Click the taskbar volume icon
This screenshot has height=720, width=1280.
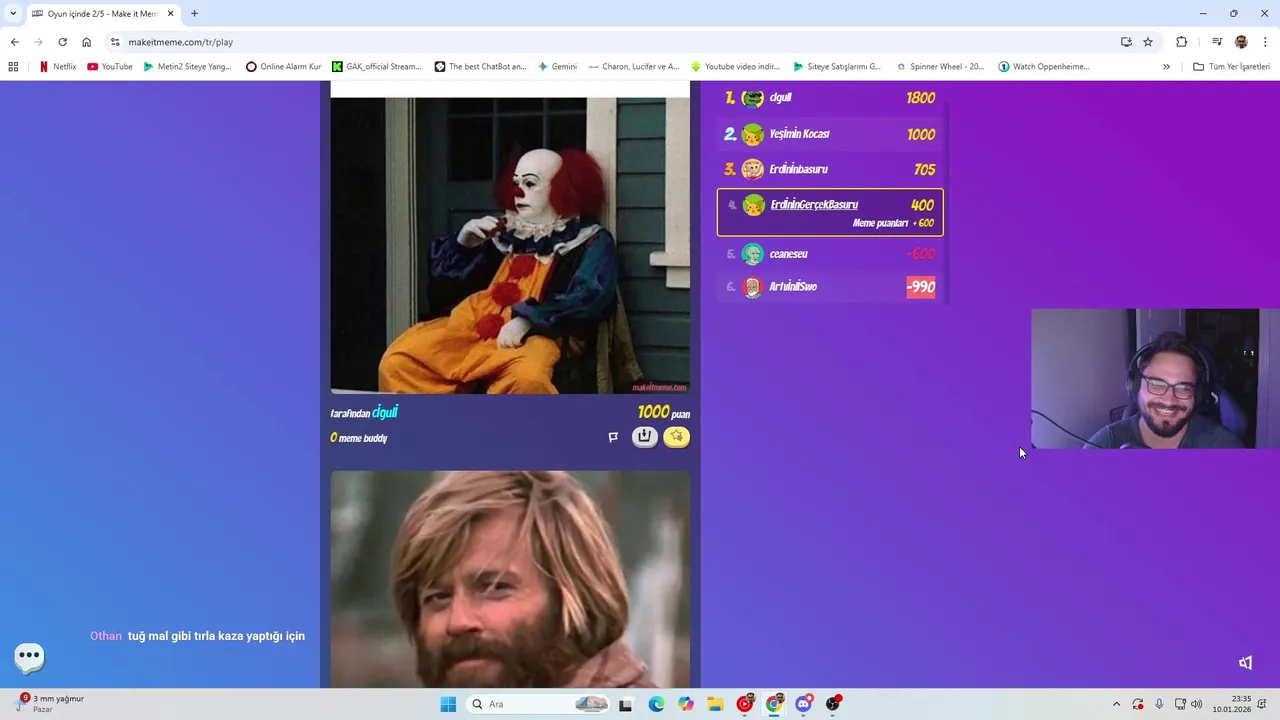pos(1197,704)
